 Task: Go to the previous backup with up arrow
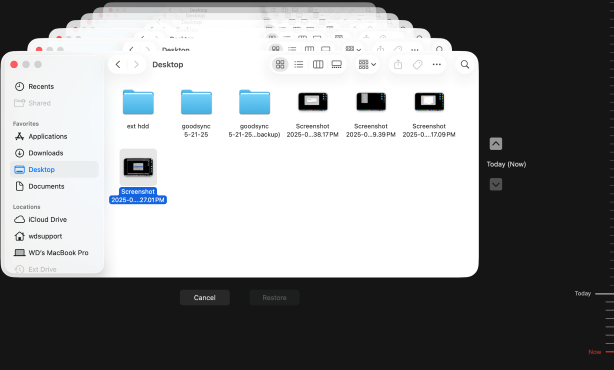click(496, 144)
